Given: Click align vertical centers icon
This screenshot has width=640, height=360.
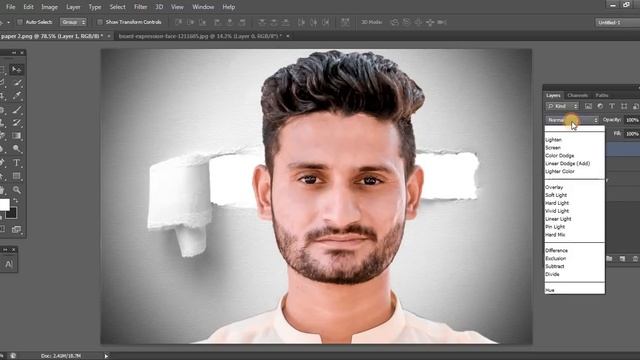Looking at the screenshot, I should click(191, 22).
